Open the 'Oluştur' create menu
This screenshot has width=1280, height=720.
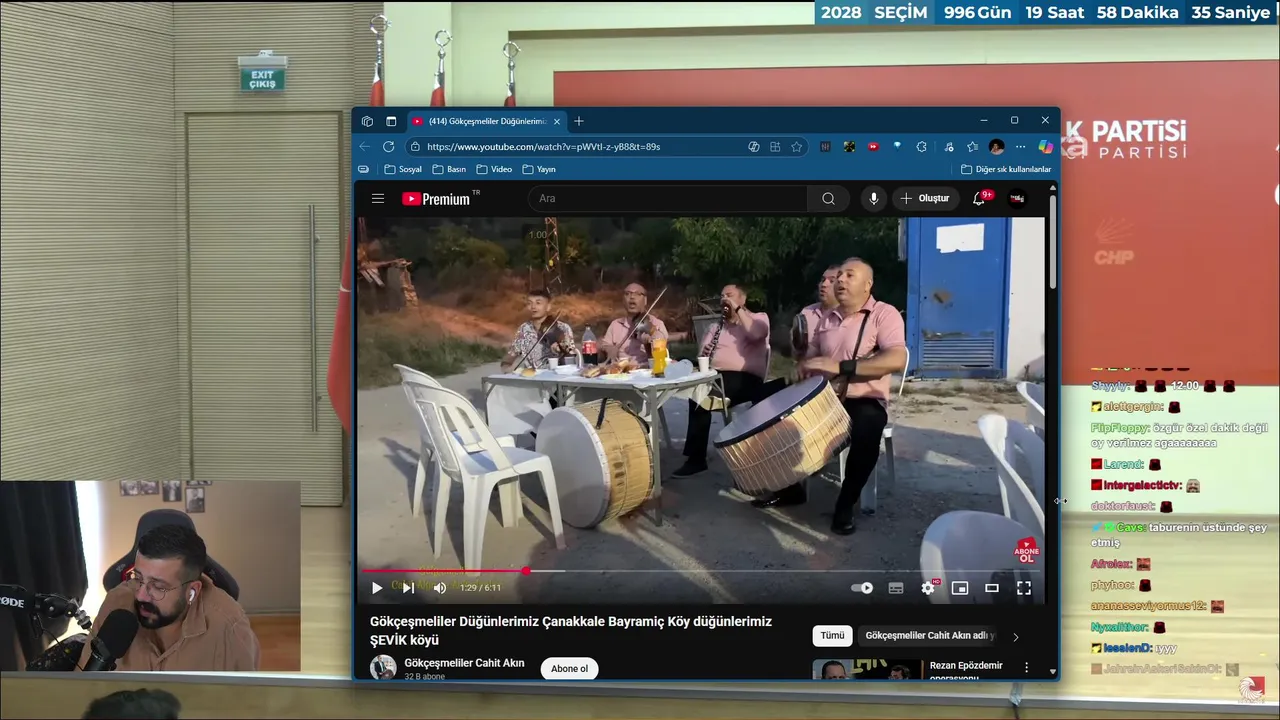click(925, 198)
